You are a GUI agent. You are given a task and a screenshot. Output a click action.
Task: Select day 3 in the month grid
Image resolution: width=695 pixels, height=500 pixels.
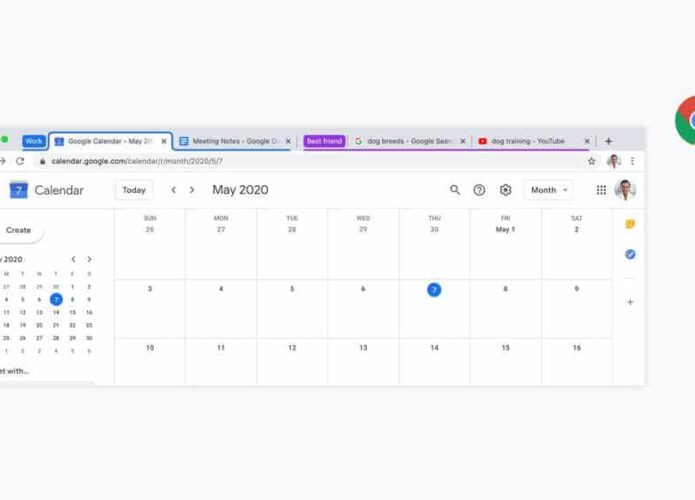pos(150,289)
